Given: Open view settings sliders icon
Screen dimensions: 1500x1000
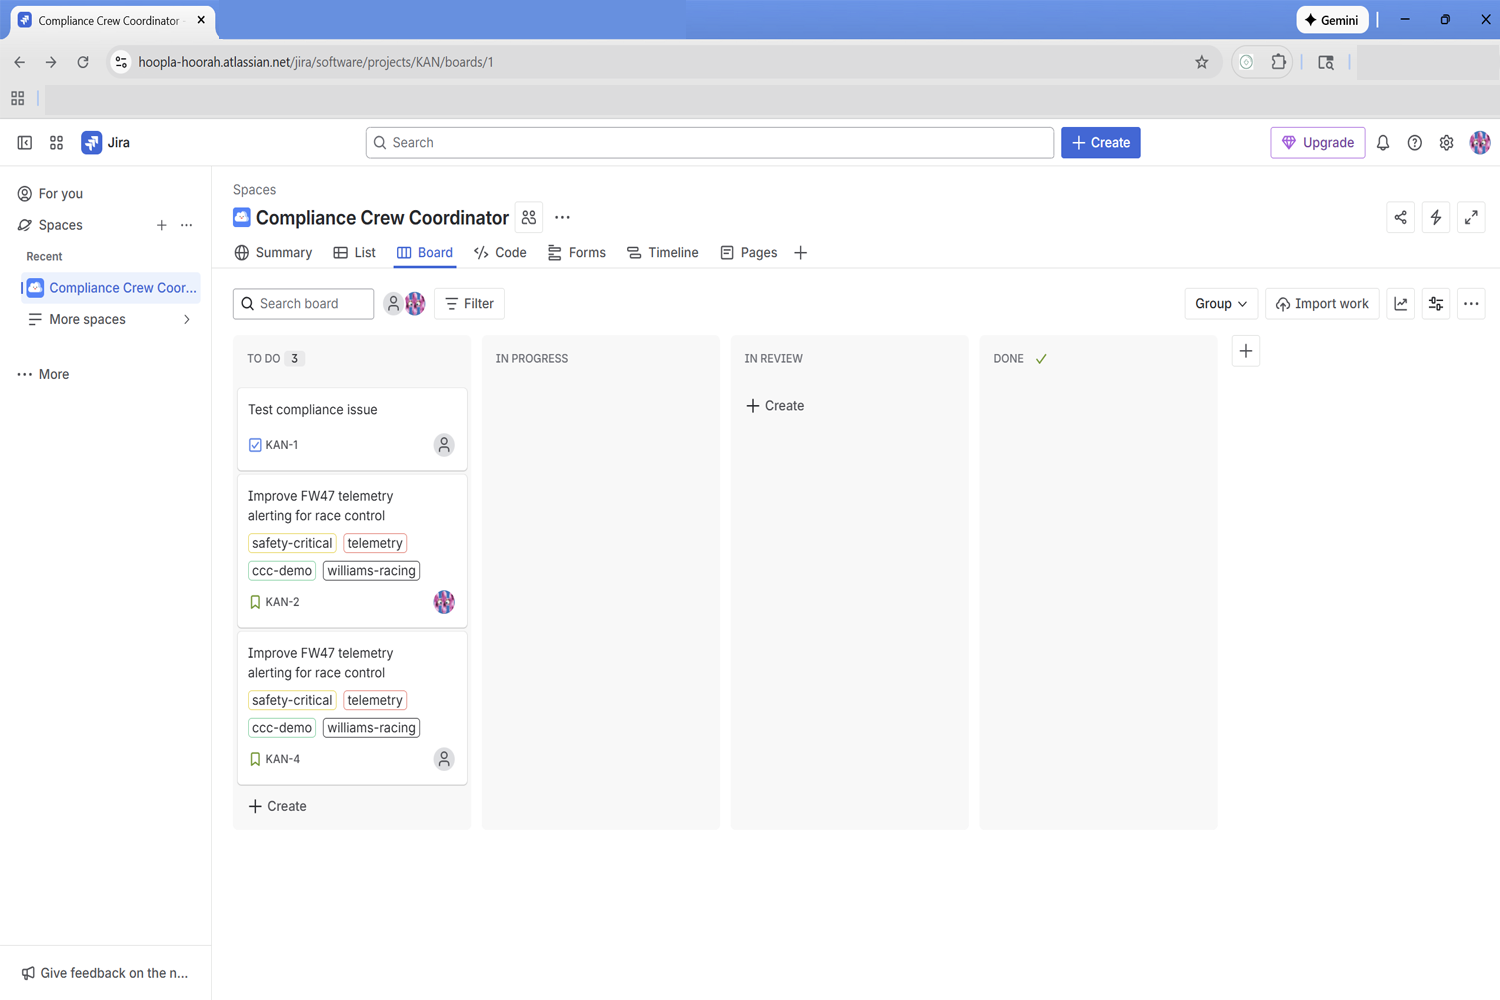Looking at the screenshot, I should click(x=1436, y=304).
